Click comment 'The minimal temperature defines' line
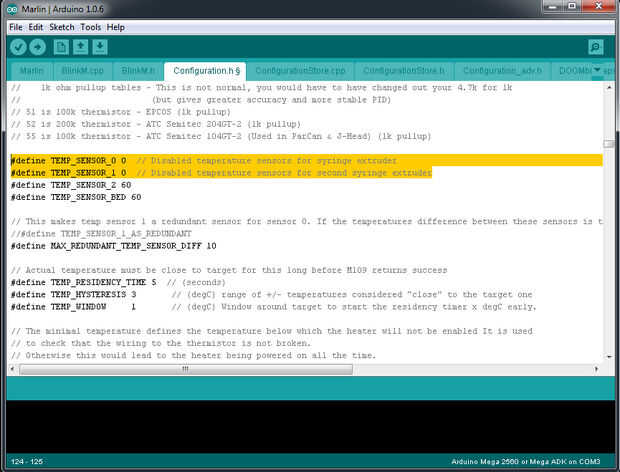The image size is (620, 472). point(272,331)
